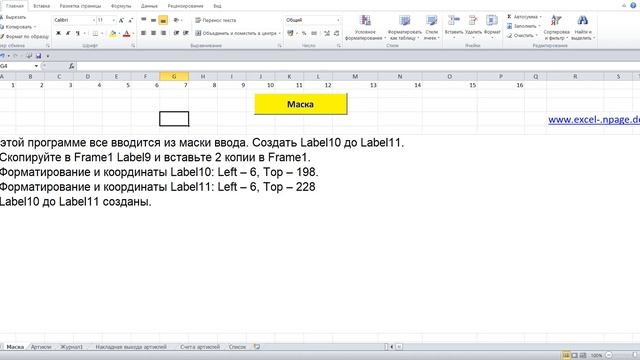Screen dimensions: 640x360
Task: Click the accounting number format icon
Action: [290, 33]
